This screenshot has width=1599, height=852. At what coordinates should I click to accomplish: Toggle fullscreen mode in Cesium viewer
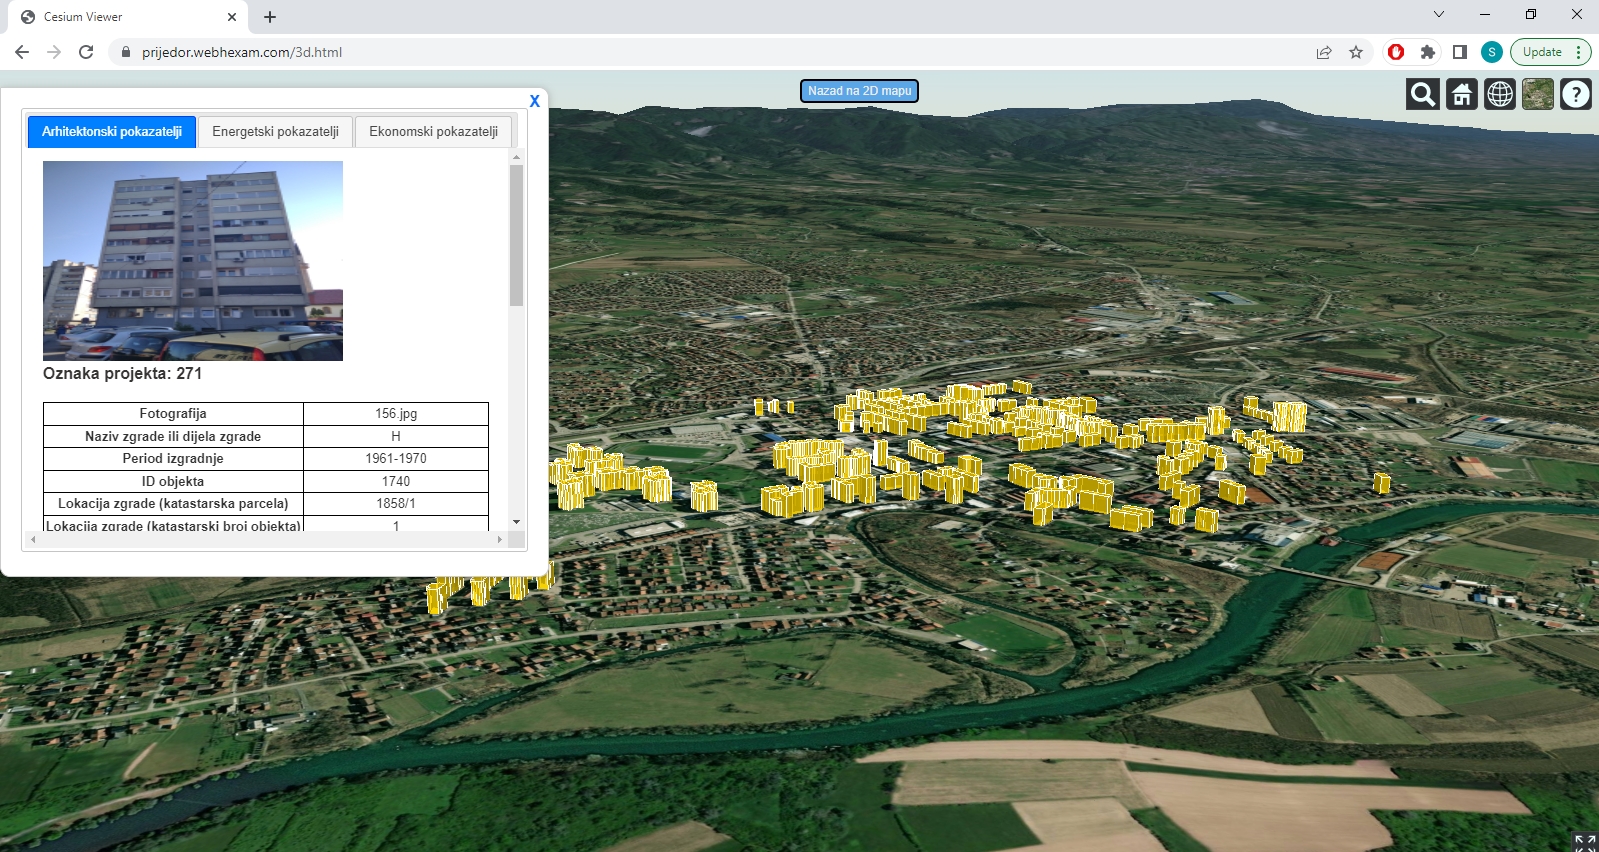tap(1584, 841)
